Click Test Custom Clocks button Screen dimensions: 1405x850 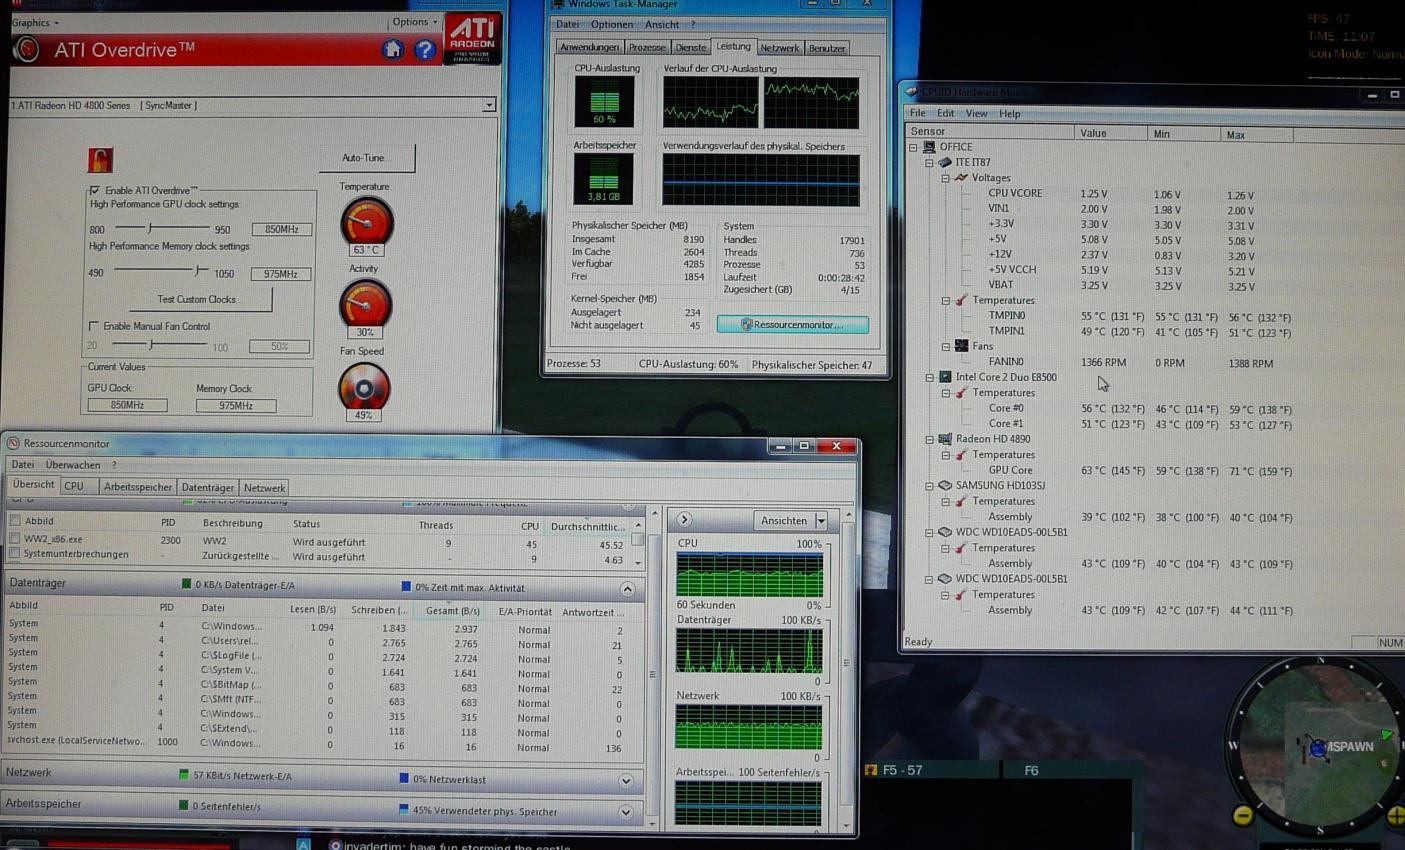point(198,299)
